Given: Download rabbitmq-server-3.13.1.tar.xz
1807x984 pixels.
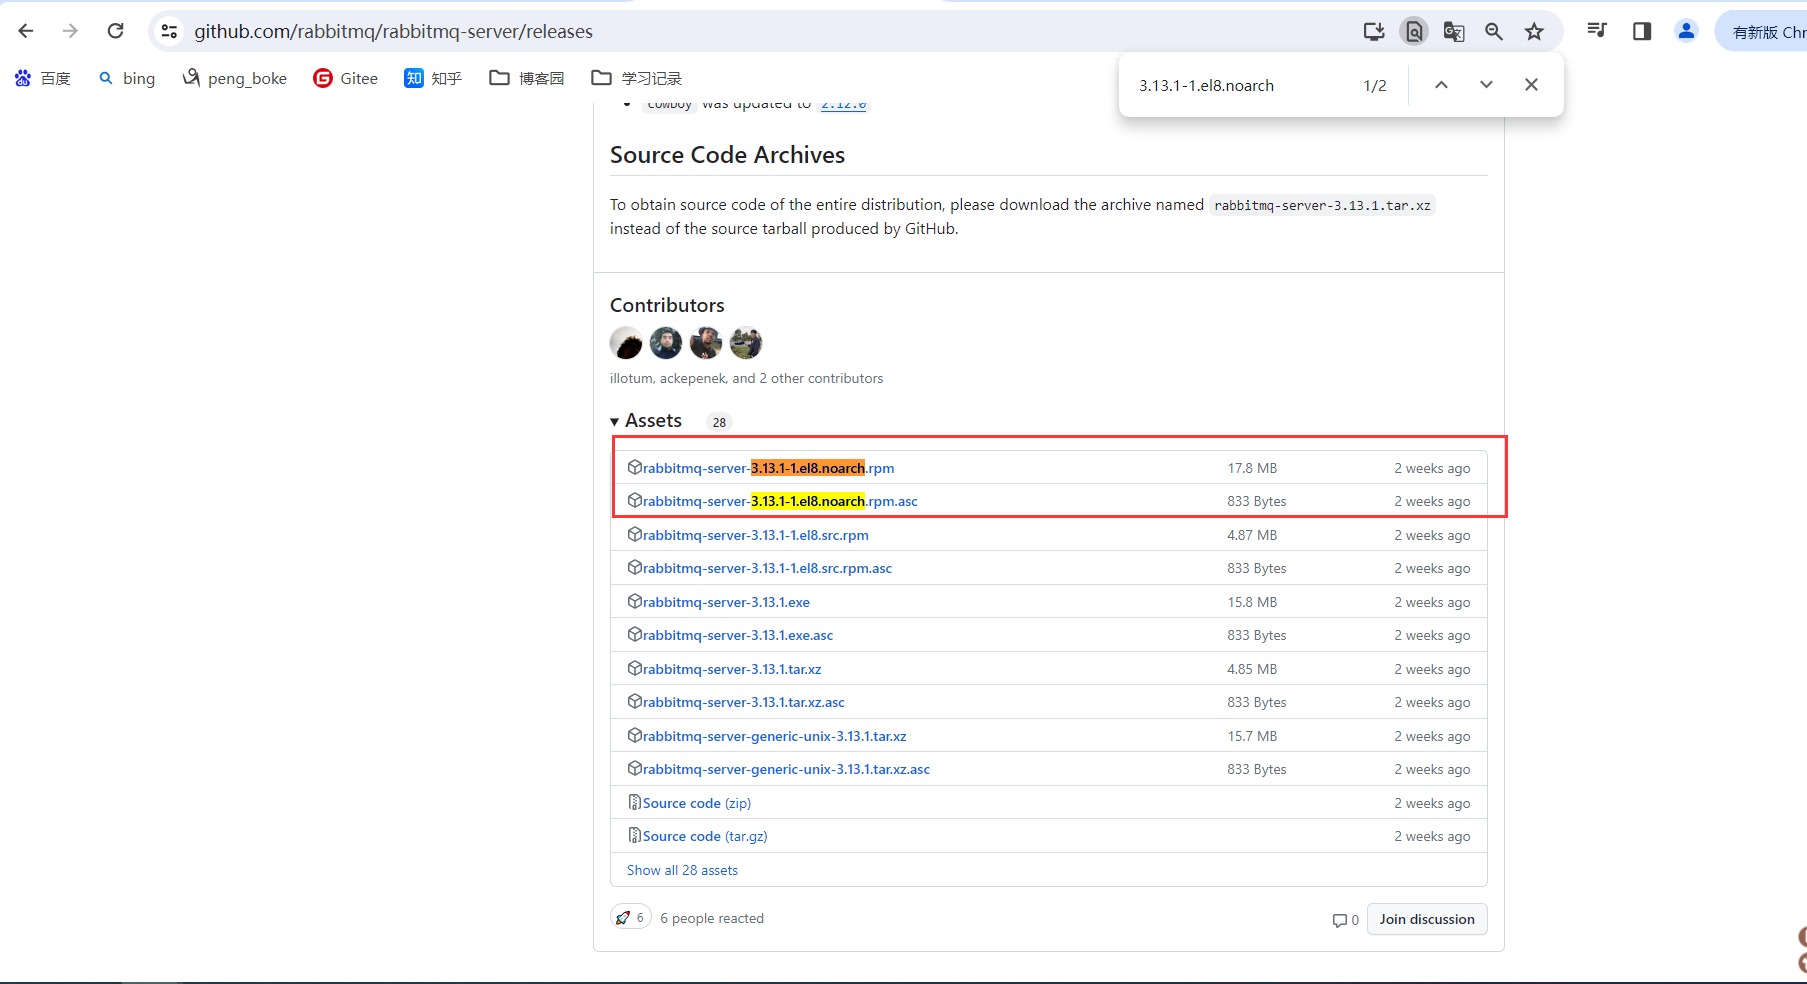Looking at the screenshot, I should [732, 669].
